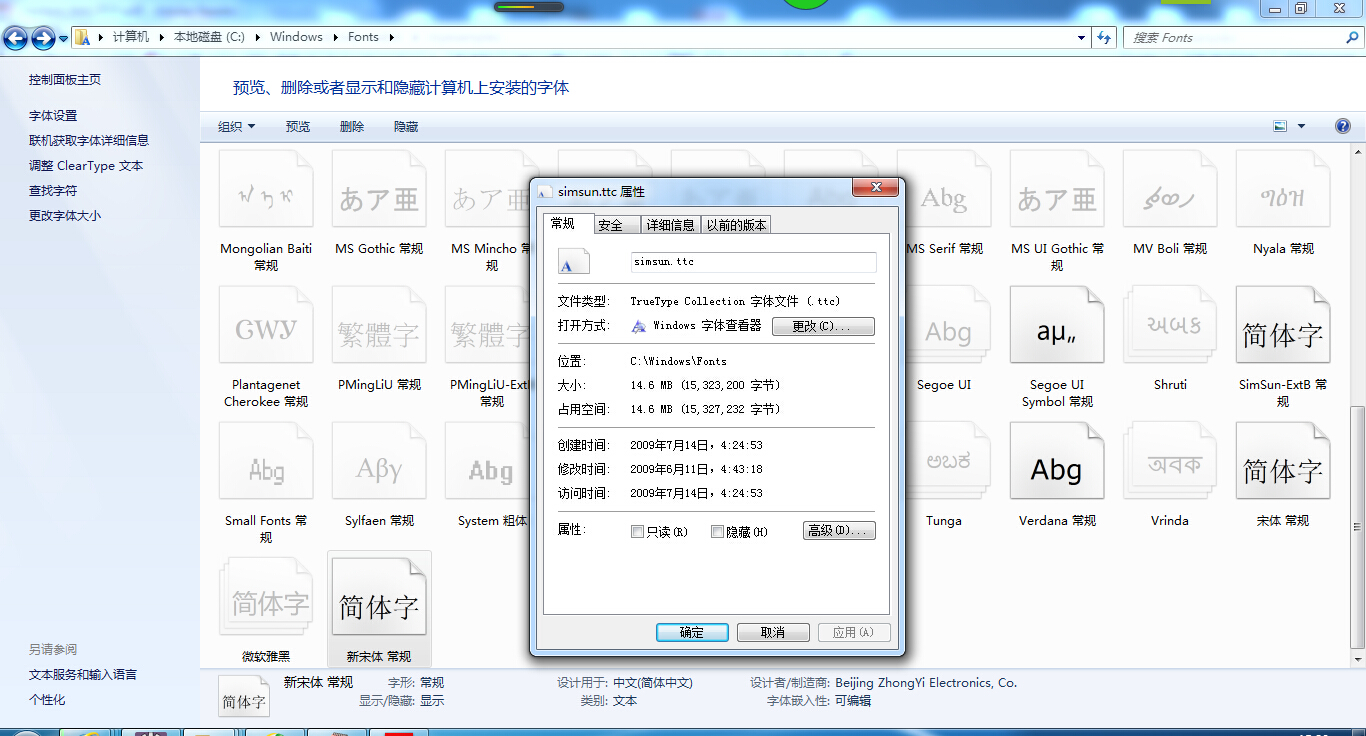Click the 计算机 breadcrumb segment

click(131, 37)
